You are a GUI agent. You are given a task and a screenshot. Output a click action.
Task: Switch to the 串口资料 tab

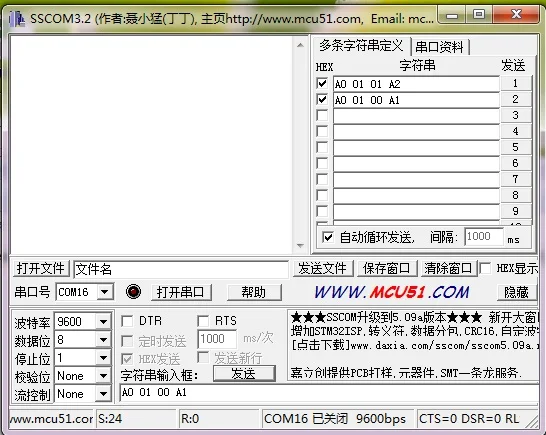440,47
